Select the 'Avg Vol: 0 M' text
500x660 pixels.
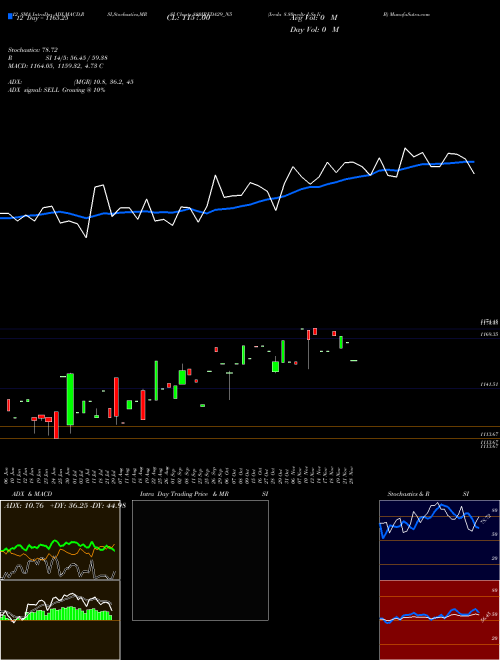313,18
